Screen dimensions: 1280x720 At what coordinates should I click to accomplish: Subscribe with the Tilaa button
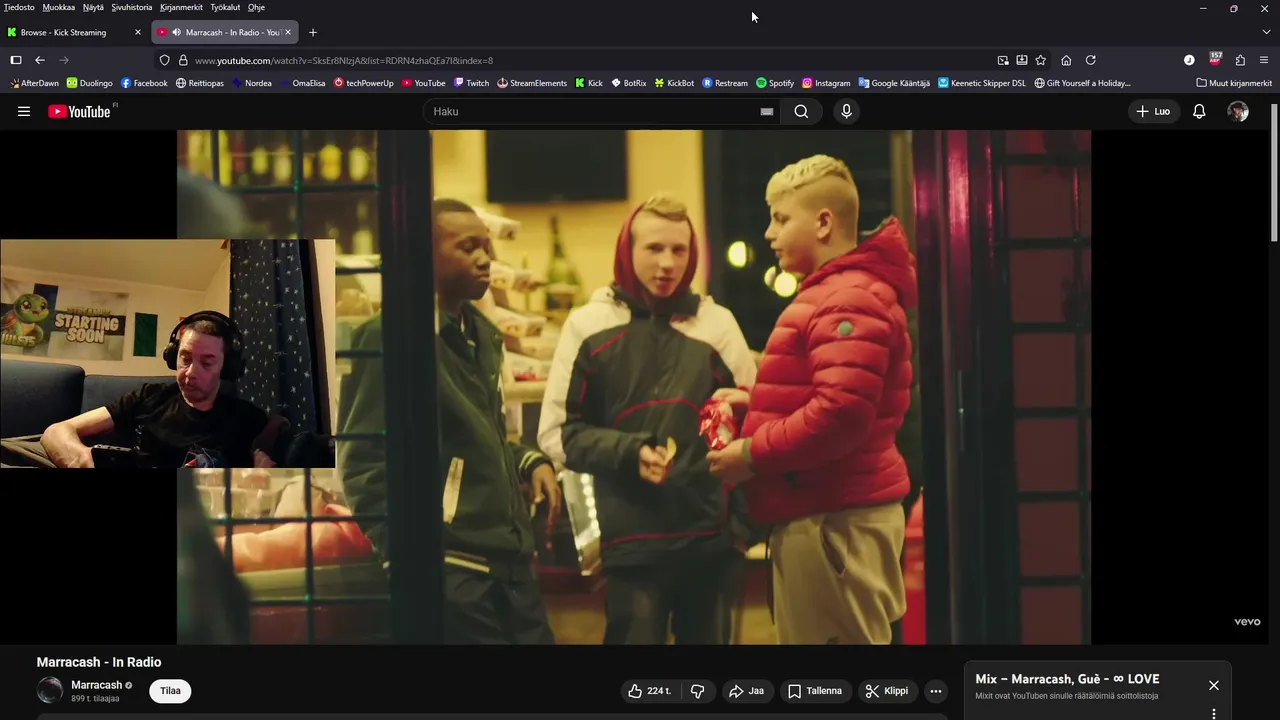[x=170, y=691]
